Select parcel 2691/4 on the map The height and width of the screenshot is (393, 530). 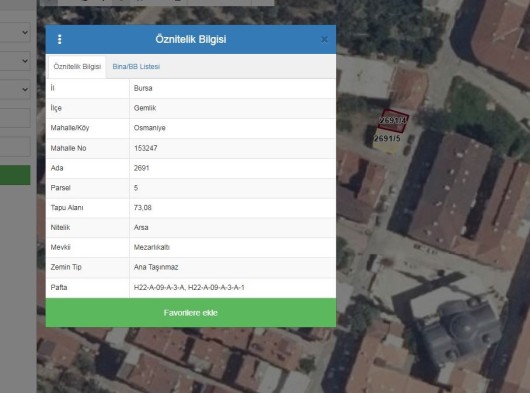[x=393, y=120]
